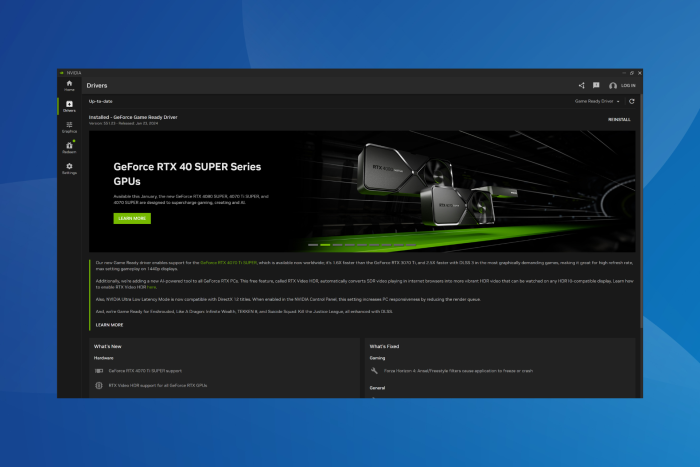
Task: Click the user avatar icon
Action: coord(612,86)
